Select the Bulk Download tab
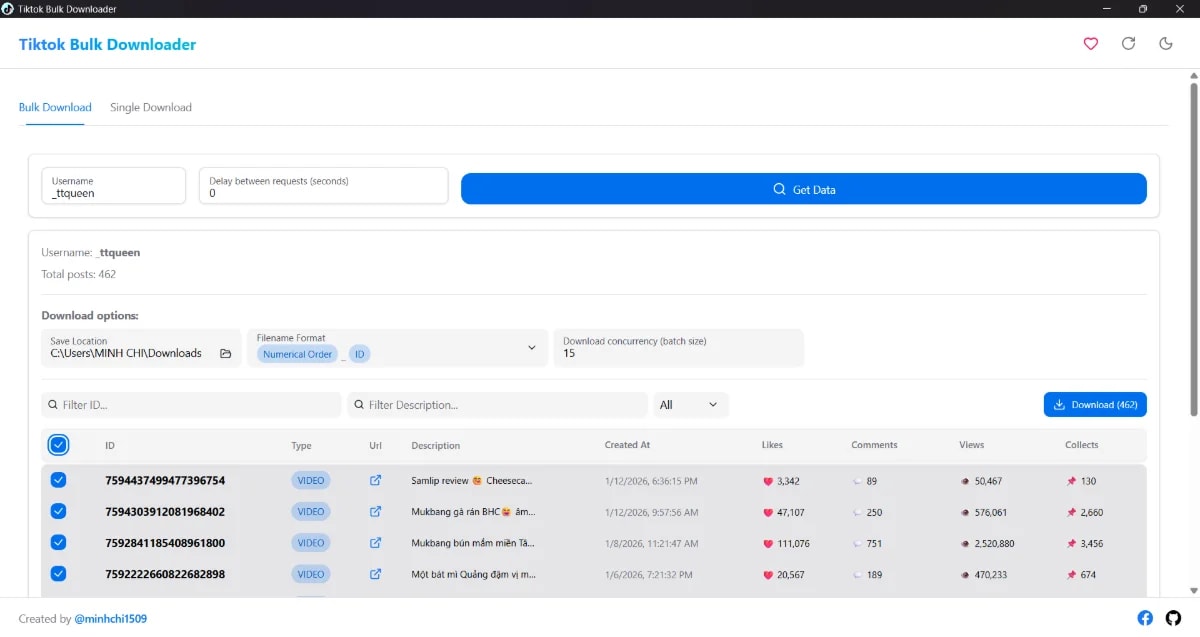 click(55, 107)
